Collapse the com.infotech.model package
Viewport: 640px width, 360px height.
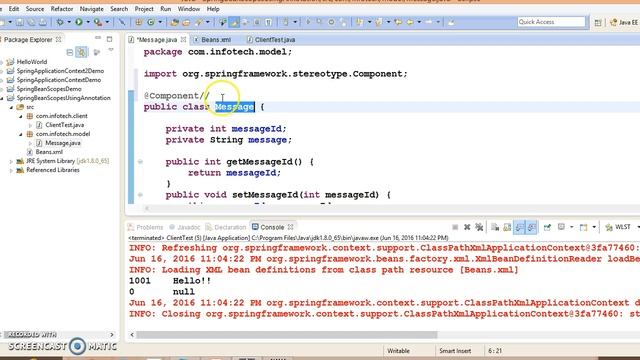click(21, 134)
